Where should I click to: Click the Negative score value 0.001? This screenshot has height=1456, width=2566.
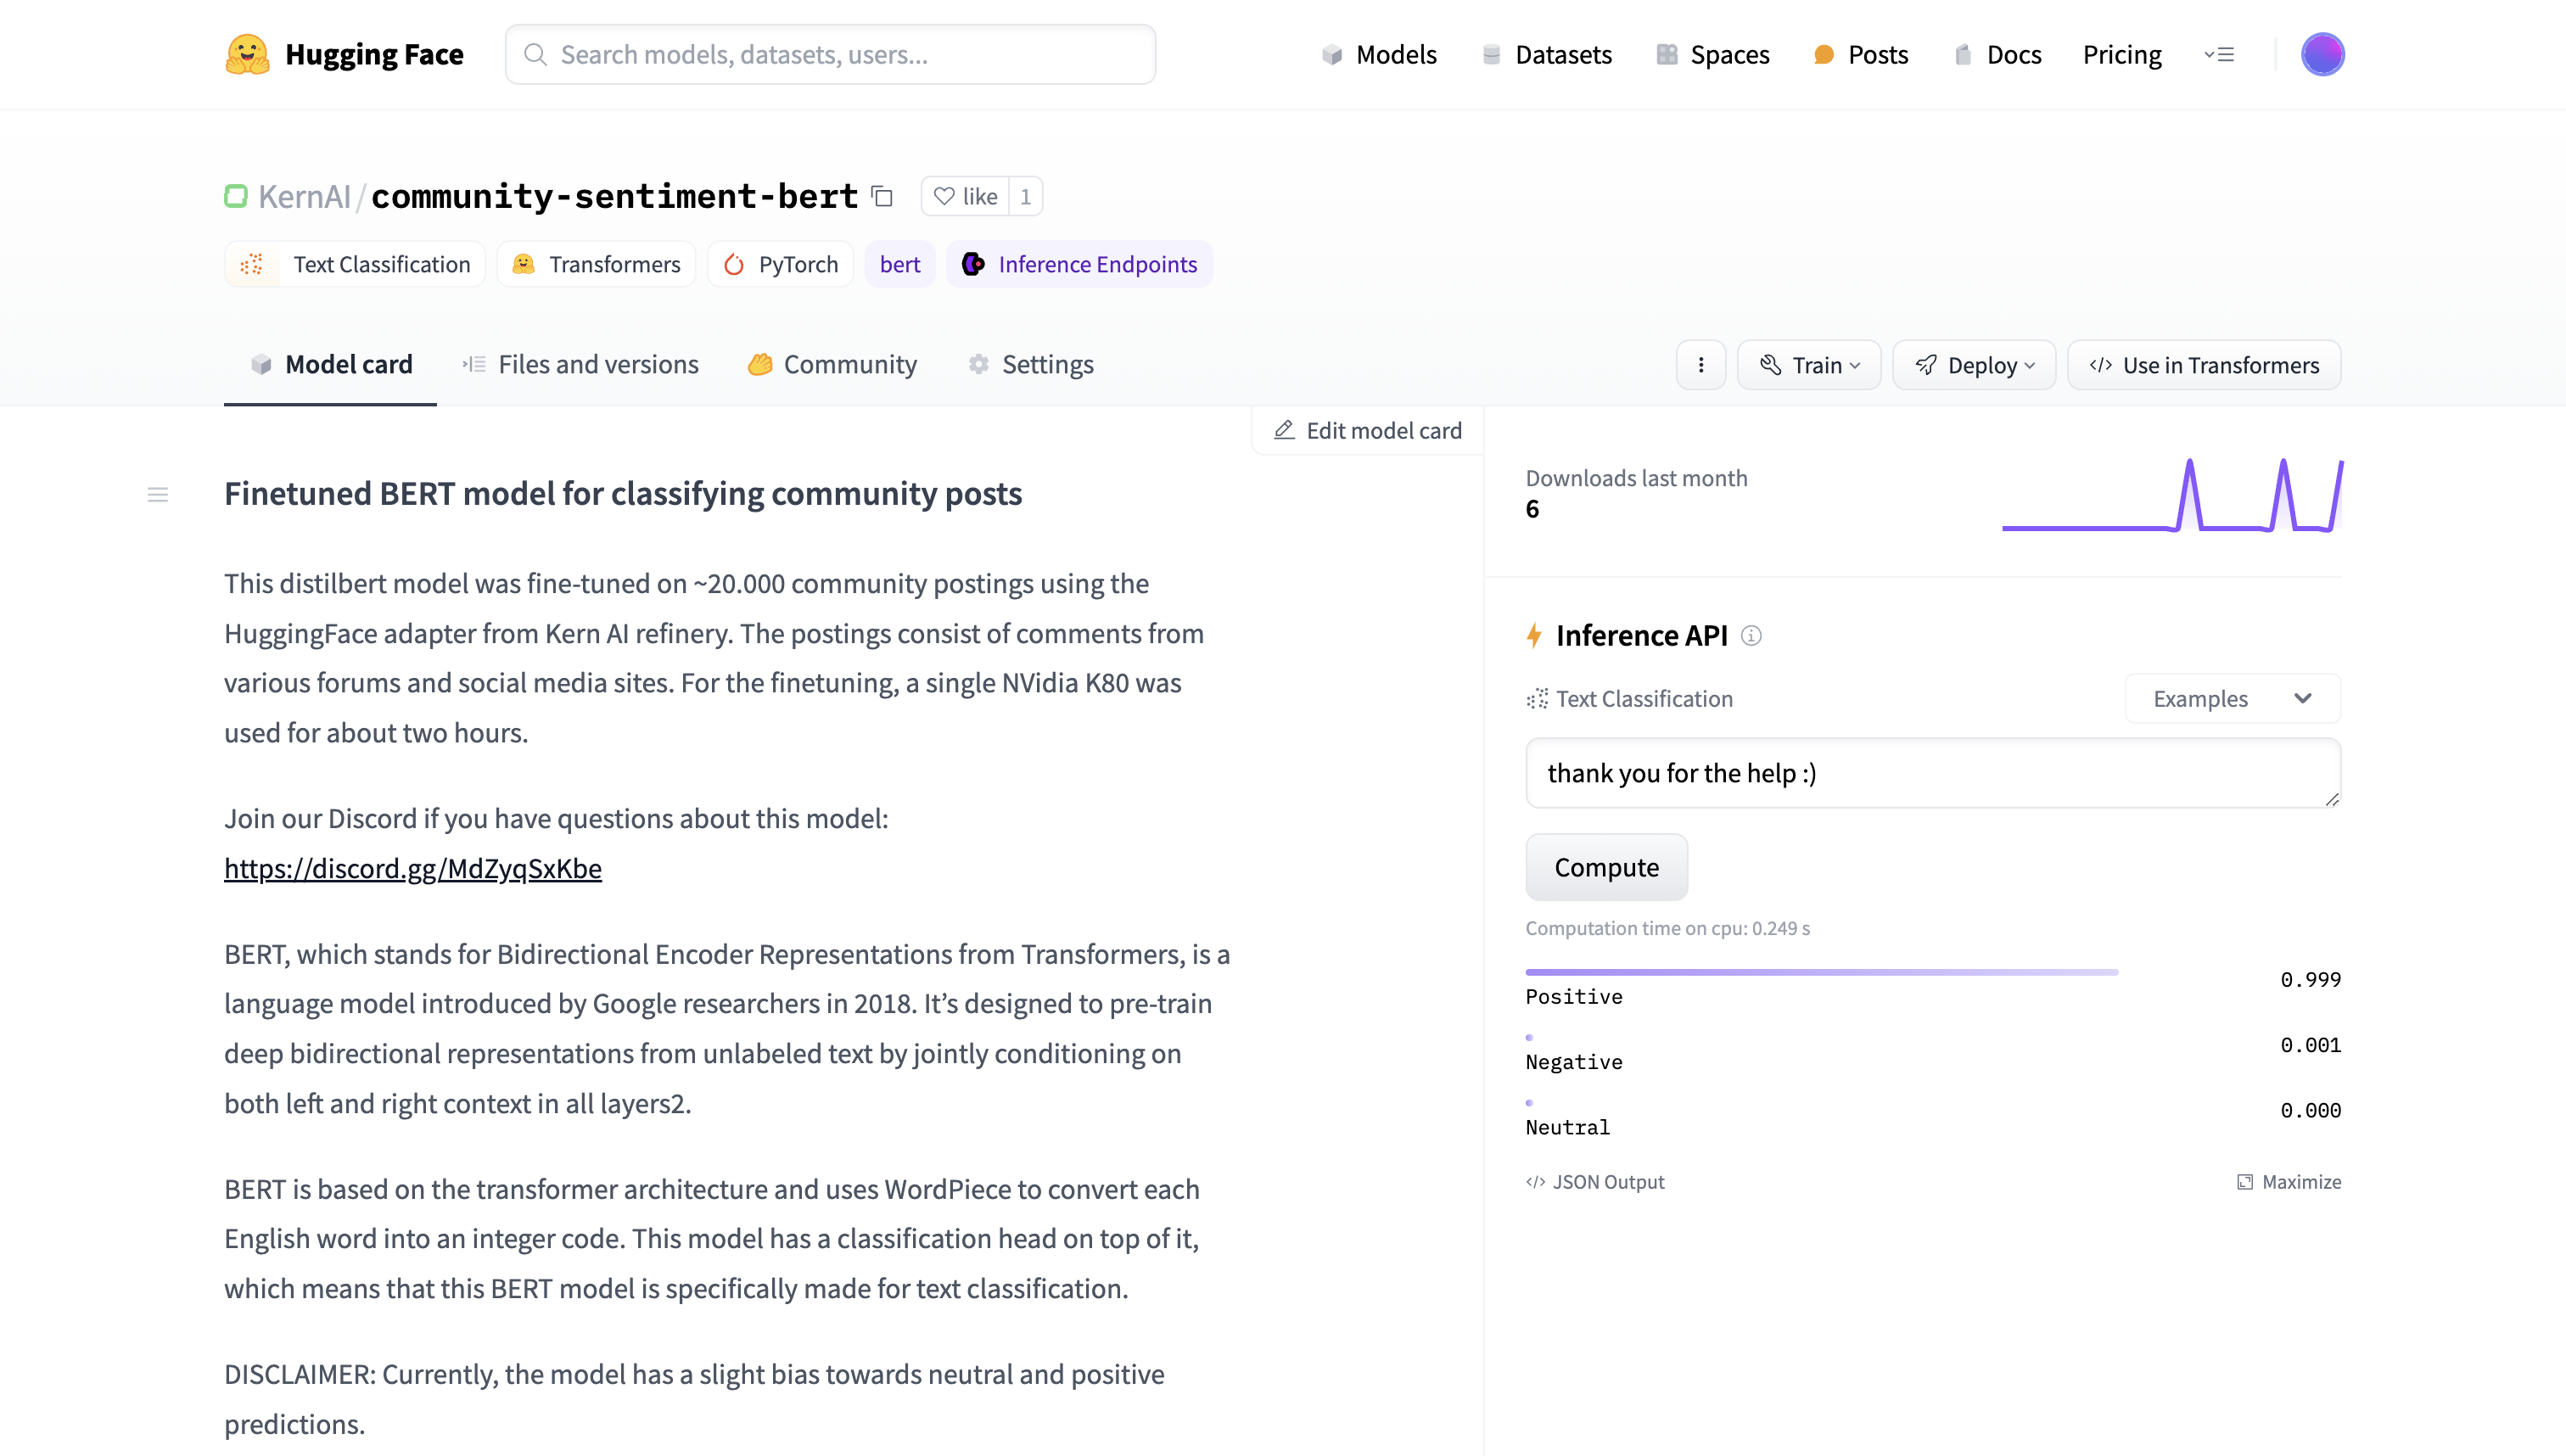(x=2310, y=1045)
